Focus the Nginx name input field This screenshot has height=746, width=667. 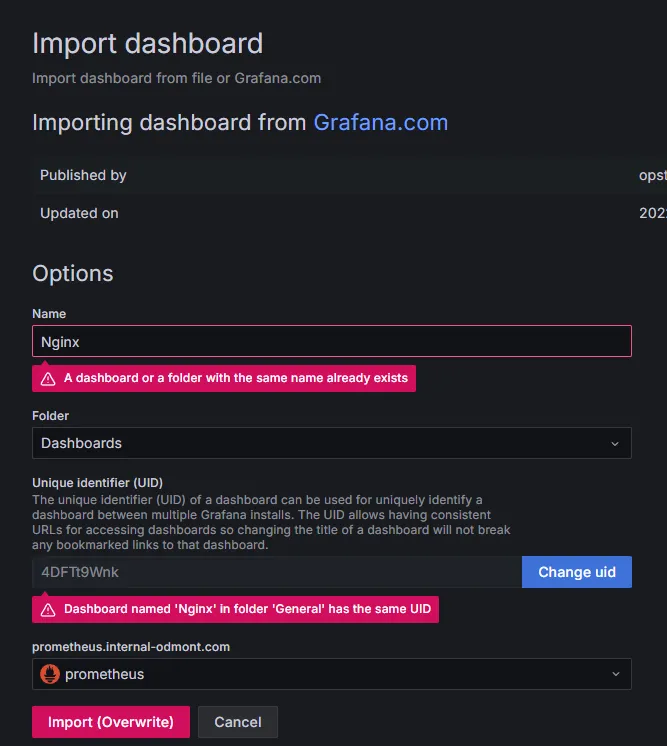click(332, 341)
